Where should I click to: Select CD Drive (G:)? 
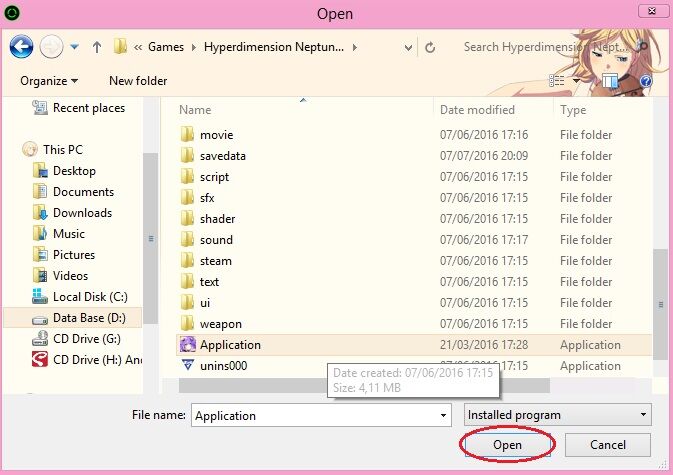point(76,339)
